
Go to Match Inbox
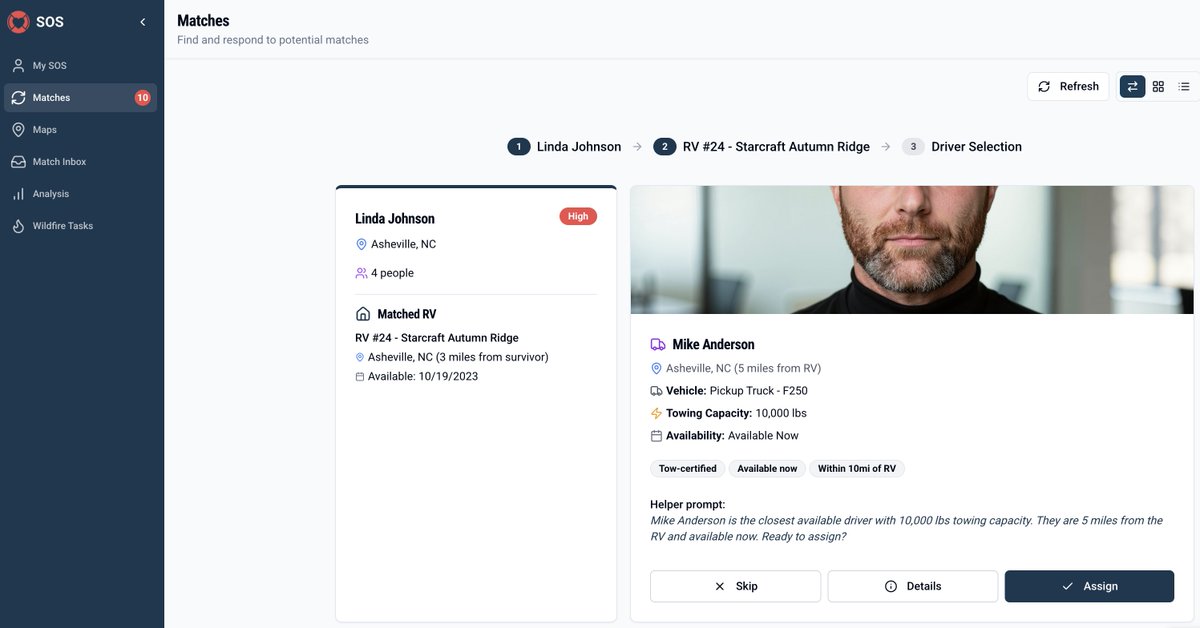(82, 162)
